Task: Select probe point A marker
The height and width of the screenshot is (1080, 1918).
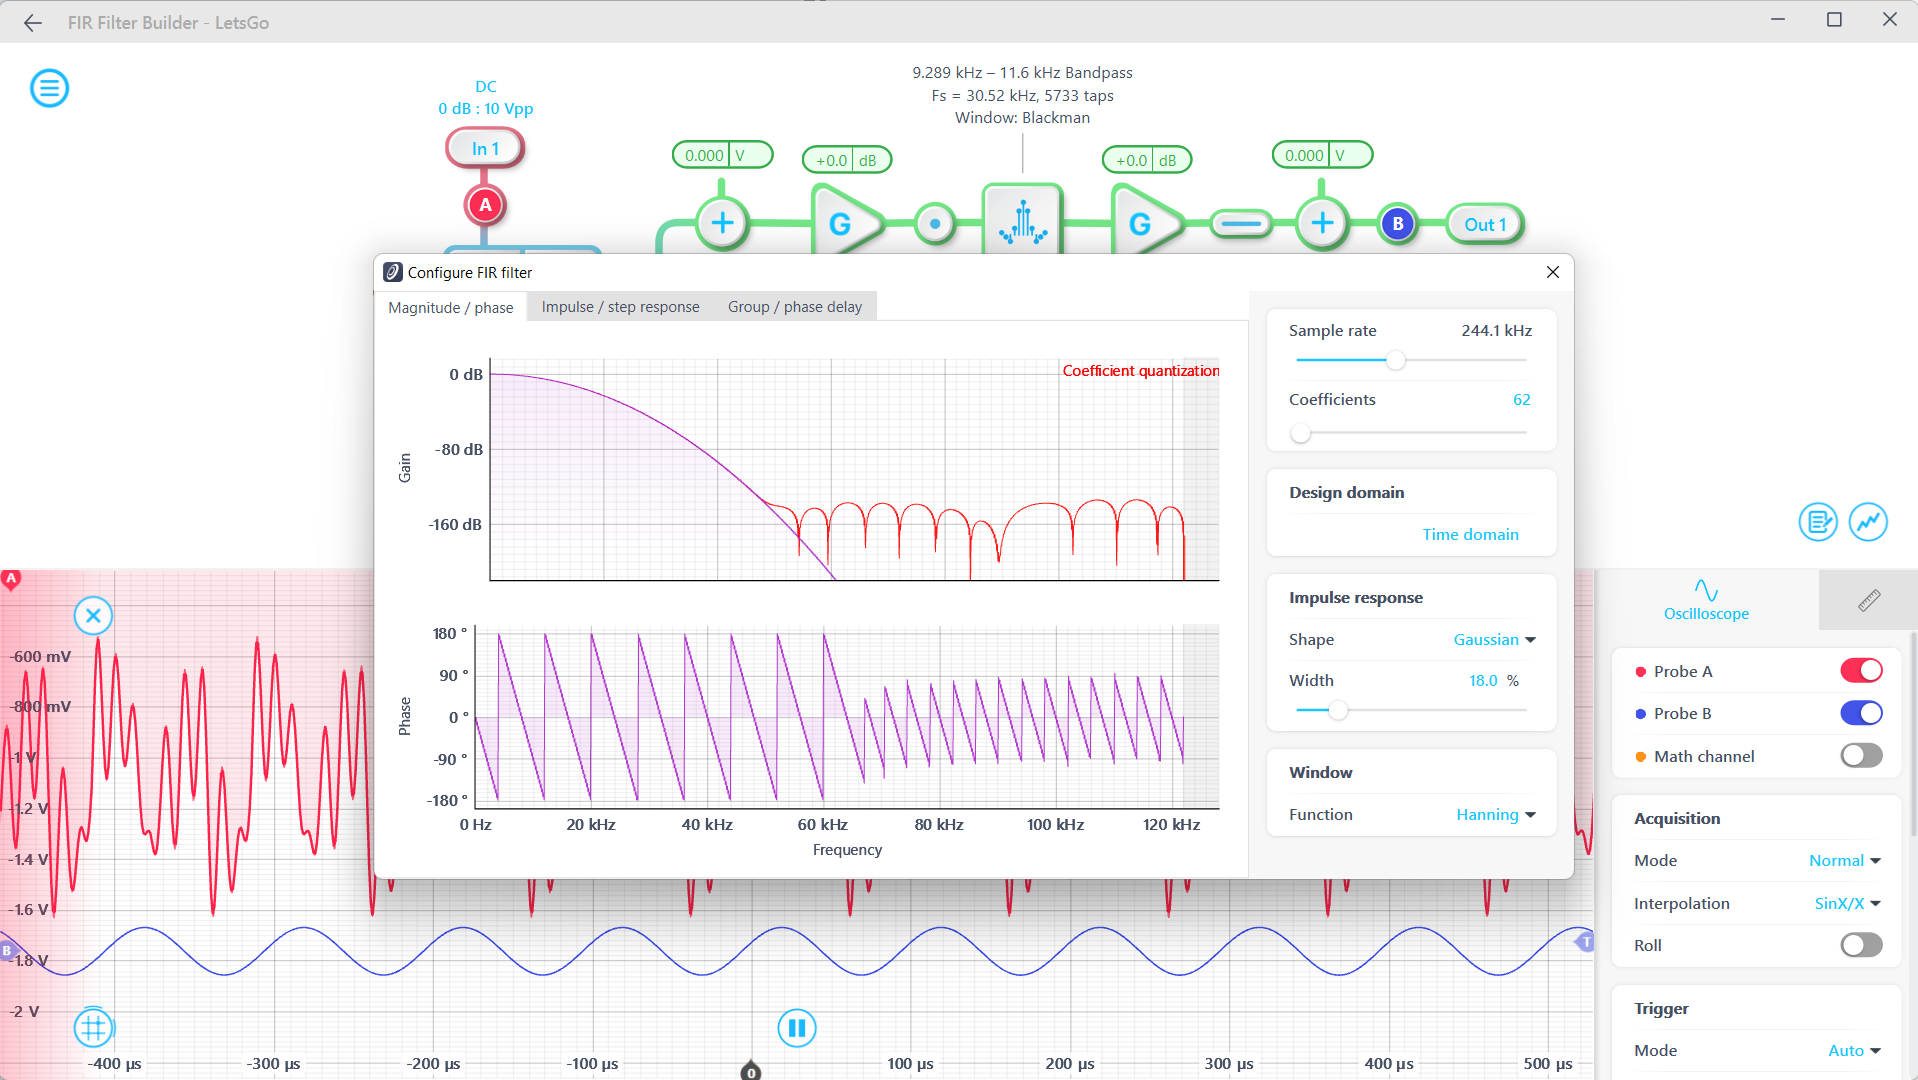Action: [485, 205]
